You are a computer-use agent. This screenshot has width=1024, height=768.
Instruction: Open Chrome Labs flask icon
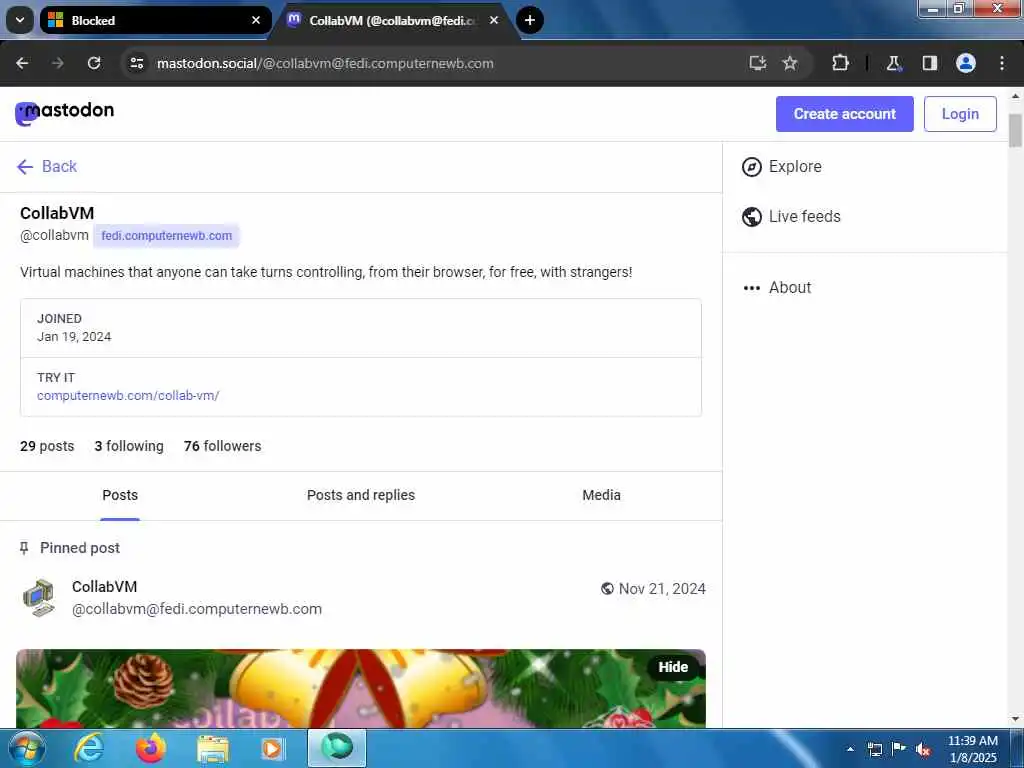tap(893, 63)
